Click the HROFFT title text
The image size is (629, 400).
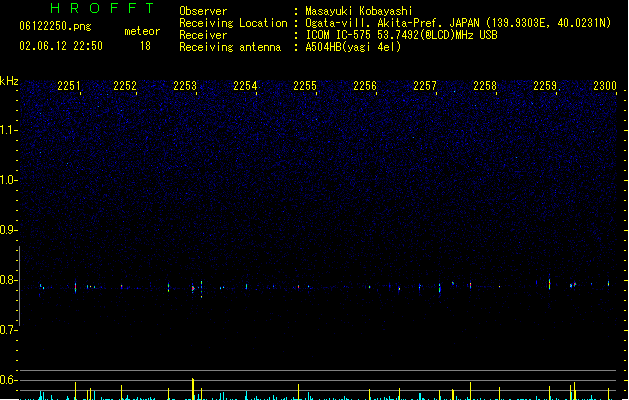click(x=102, y=8)
